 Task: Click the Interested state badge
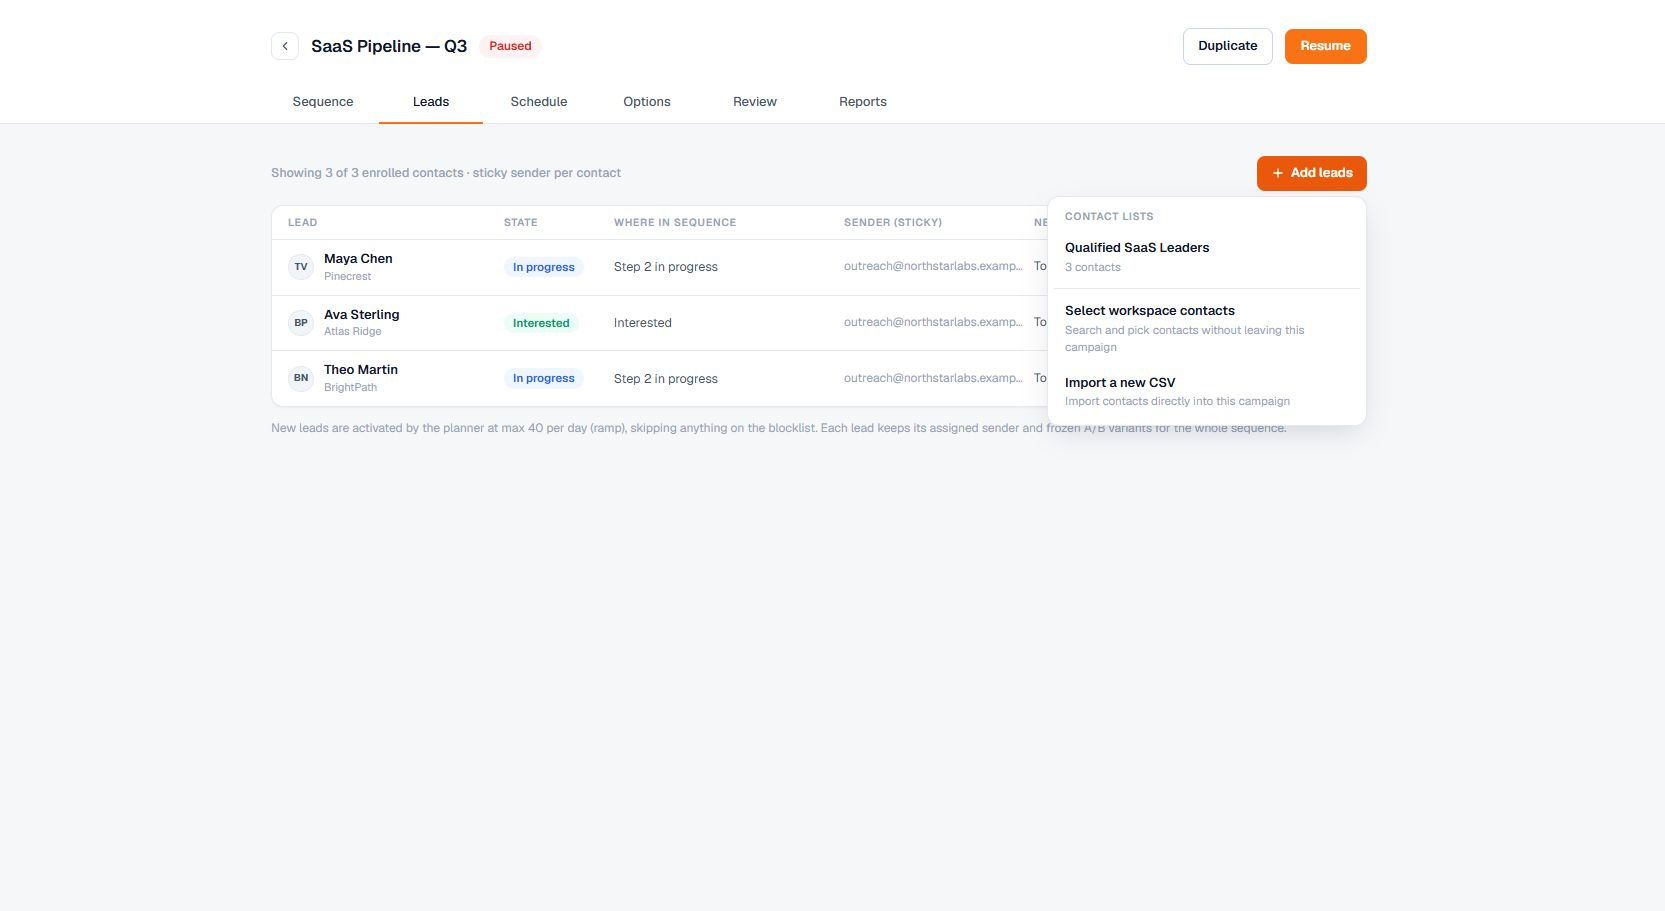(x=541, y=323)
